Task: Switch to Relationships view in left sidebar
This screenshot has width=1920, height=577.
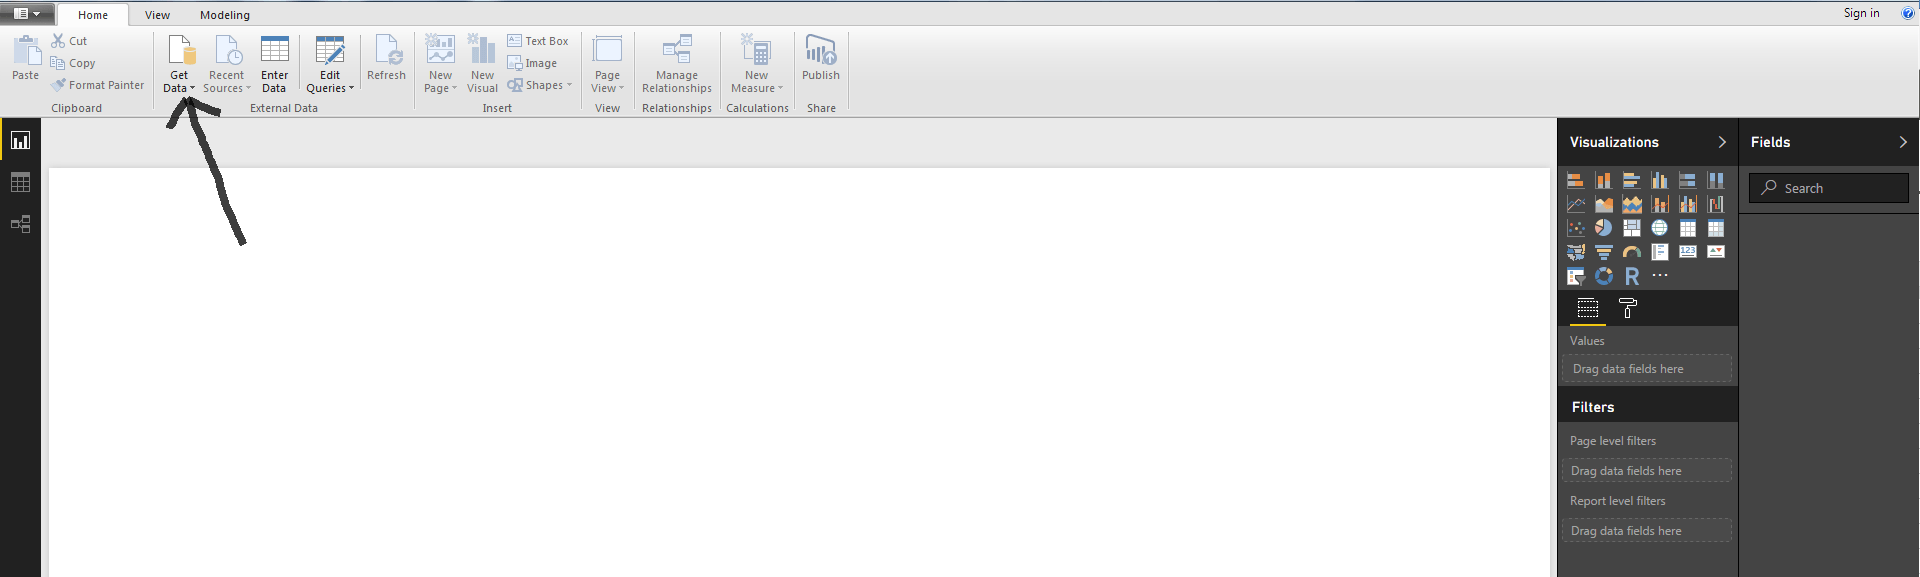Action: pyautogui.click(x=20, y=224)
